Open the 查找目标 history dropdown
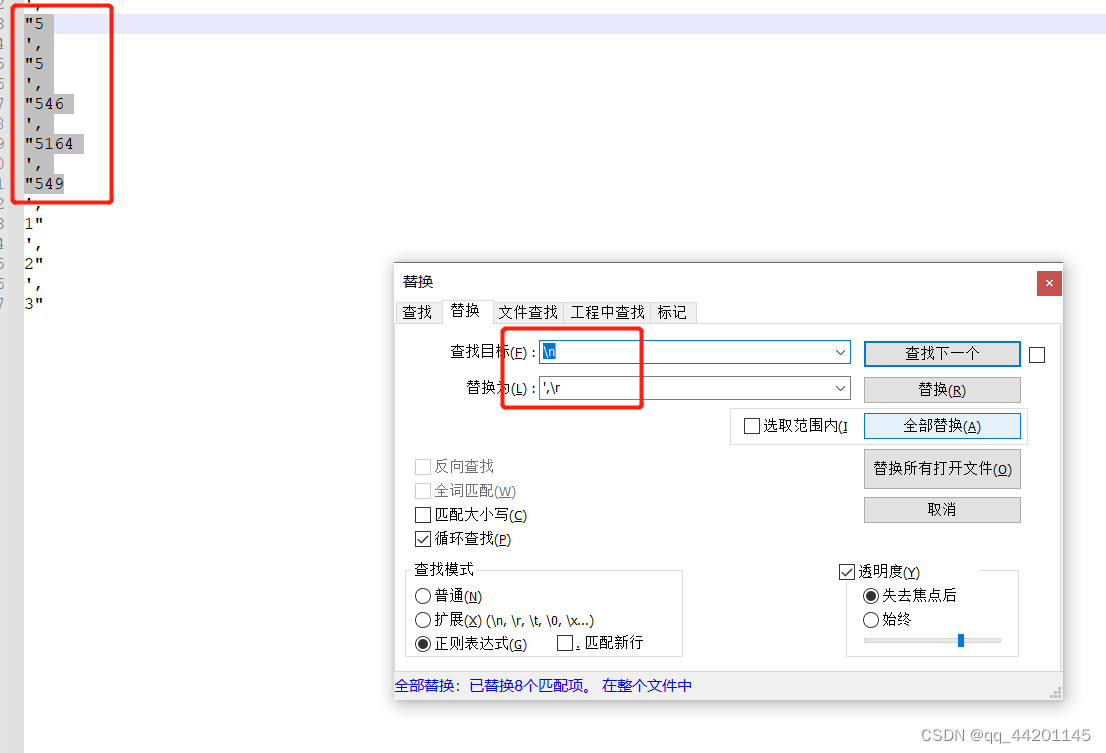 pyautogui.click(x=840, y=352)
